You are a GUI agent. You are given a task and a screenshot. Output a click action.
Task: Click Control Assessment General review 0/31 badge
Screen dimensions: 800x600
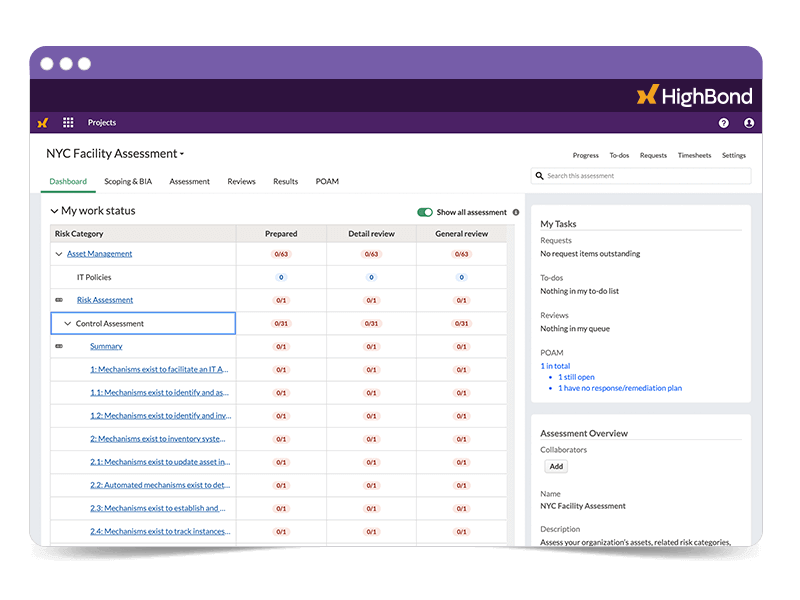pos(461,323)
